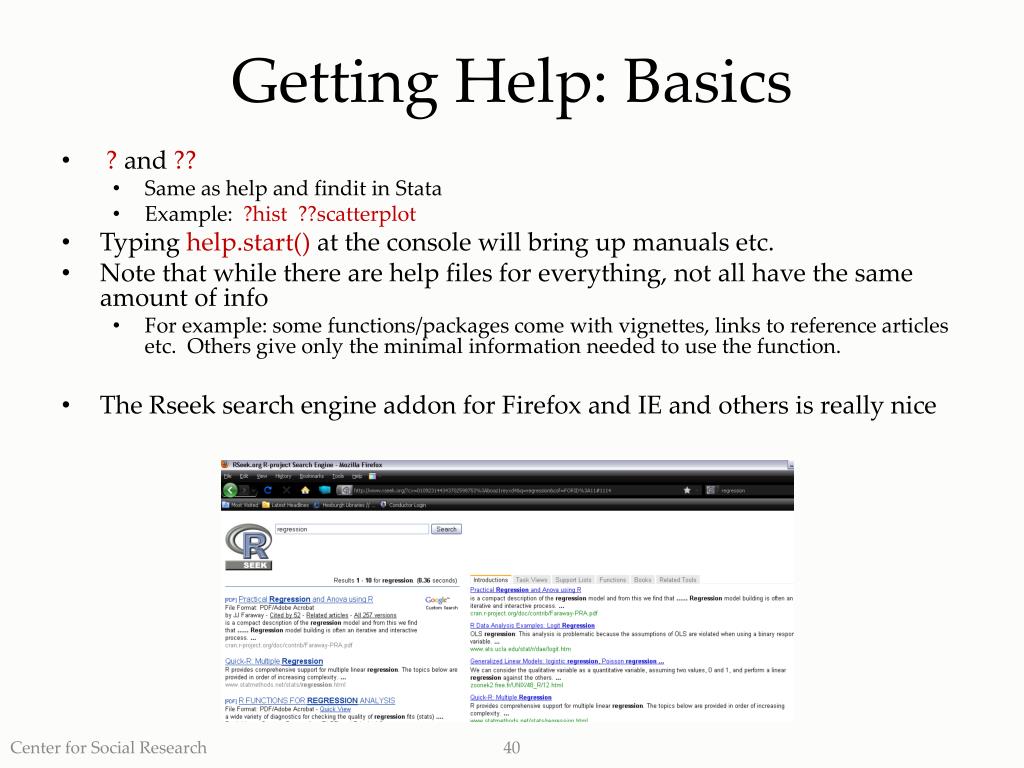Open the Help menu in Firefox

[357, 477]
